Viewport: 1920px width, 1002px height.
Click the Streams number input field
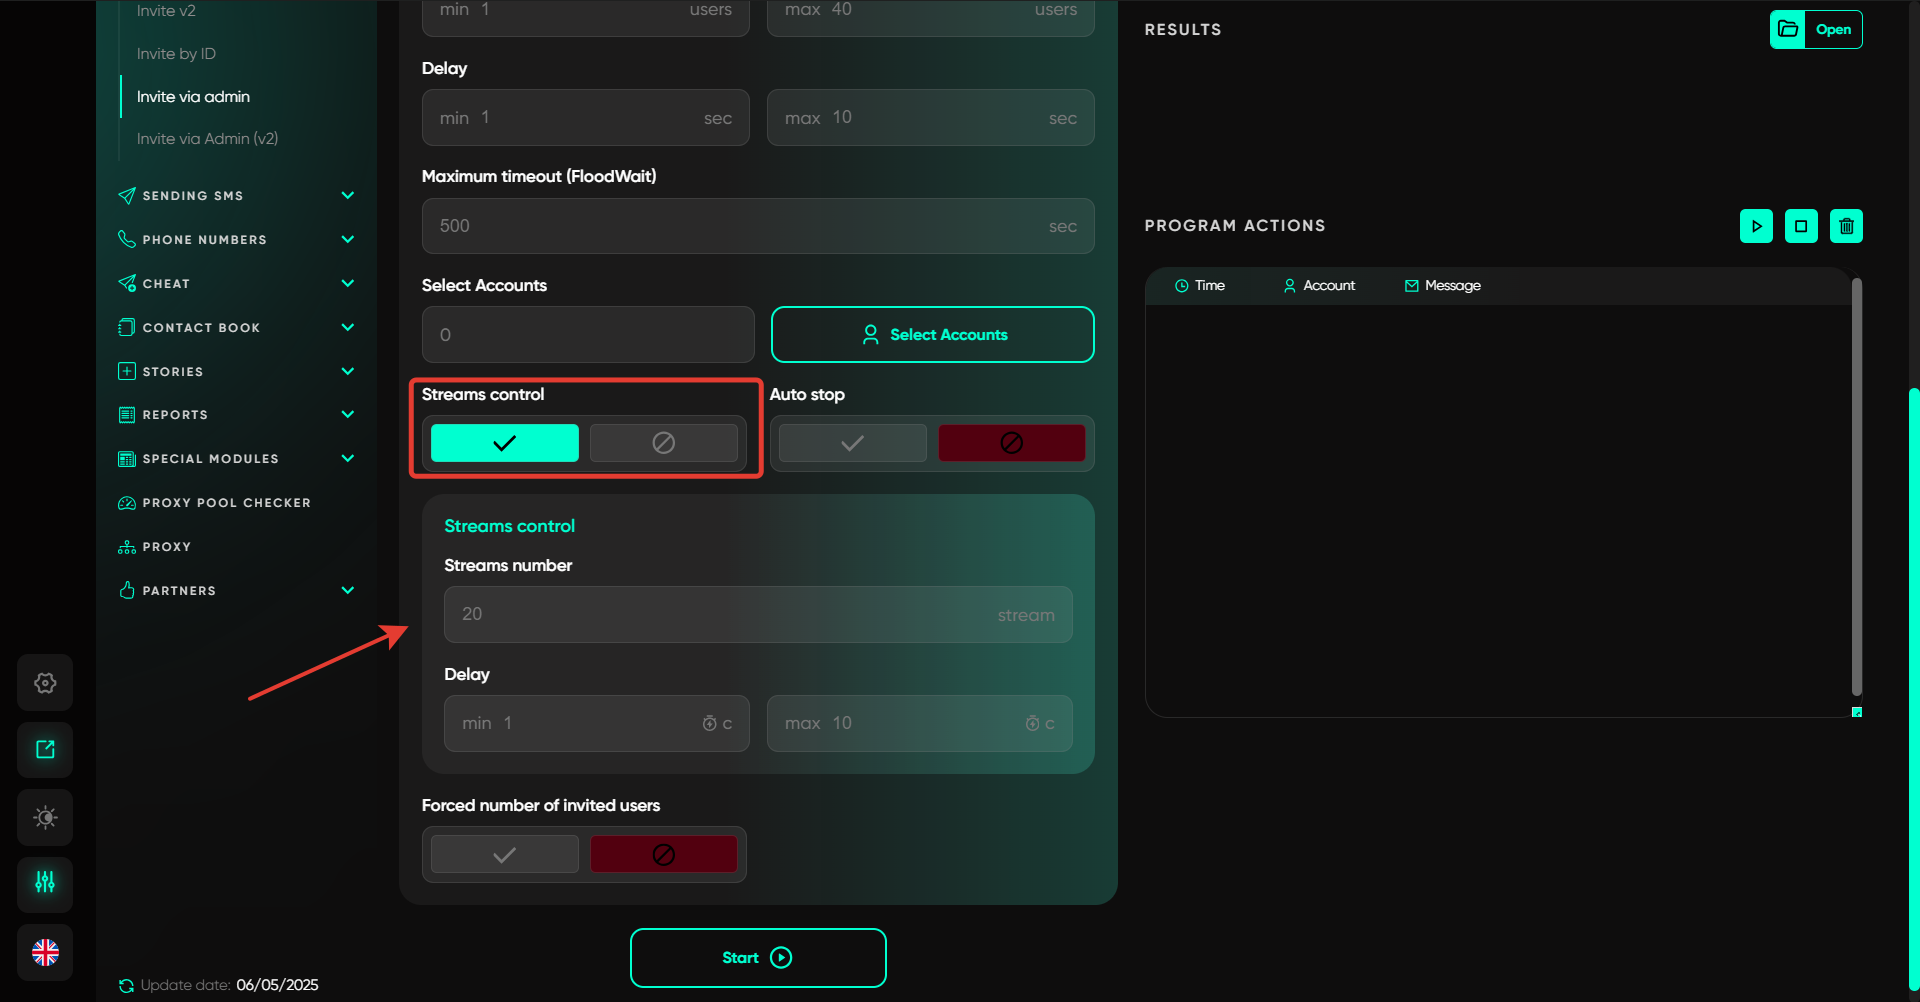(720, 614)
